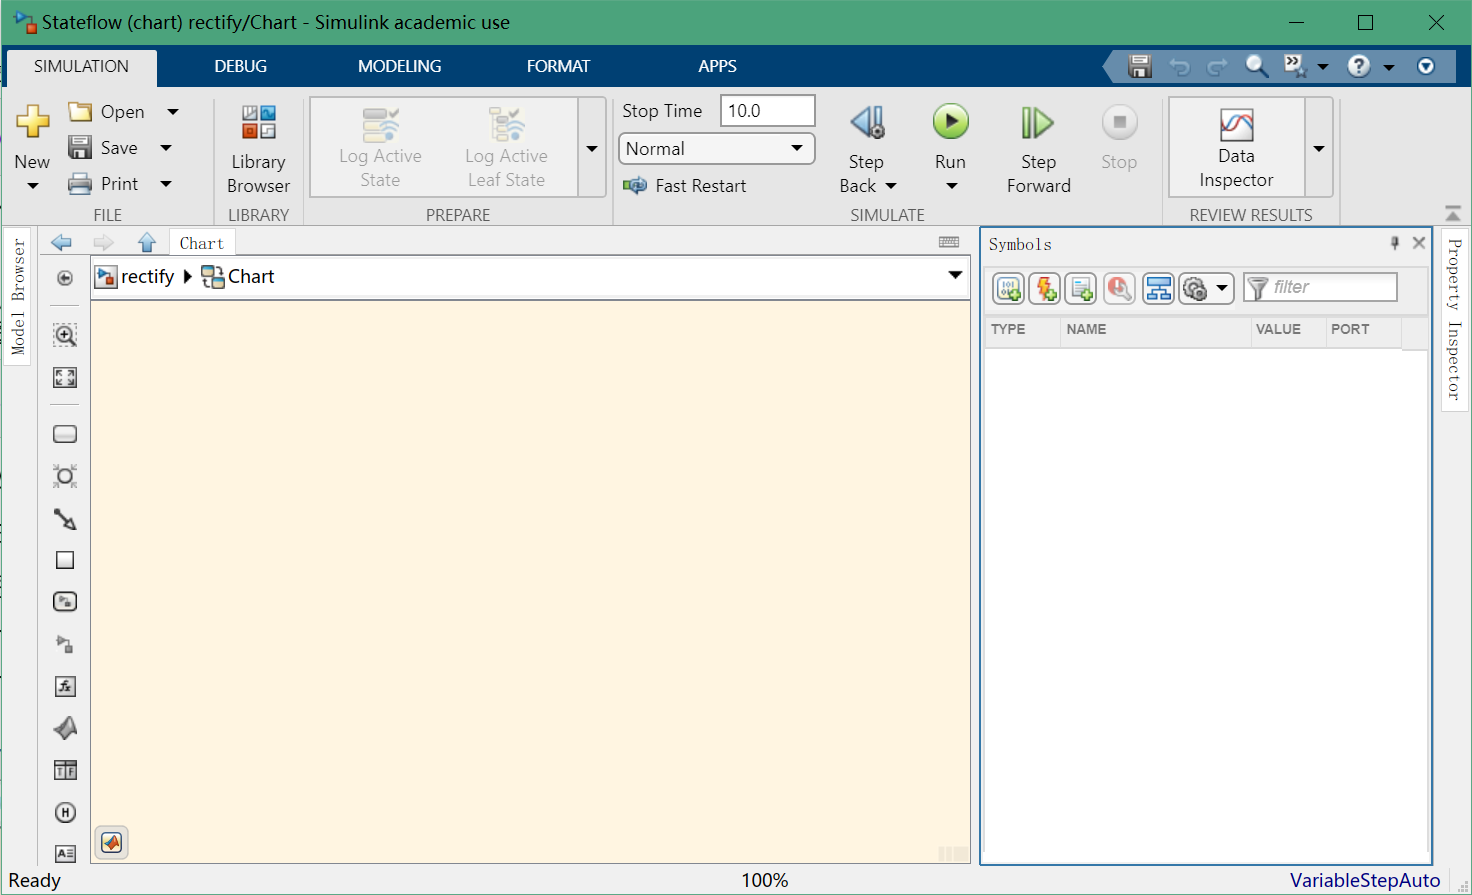The height and width of the screenshot is (895, 1472).
Task: Open the Property Inspector side panel
Action: pyautogui.click(x=1454, y=319)
